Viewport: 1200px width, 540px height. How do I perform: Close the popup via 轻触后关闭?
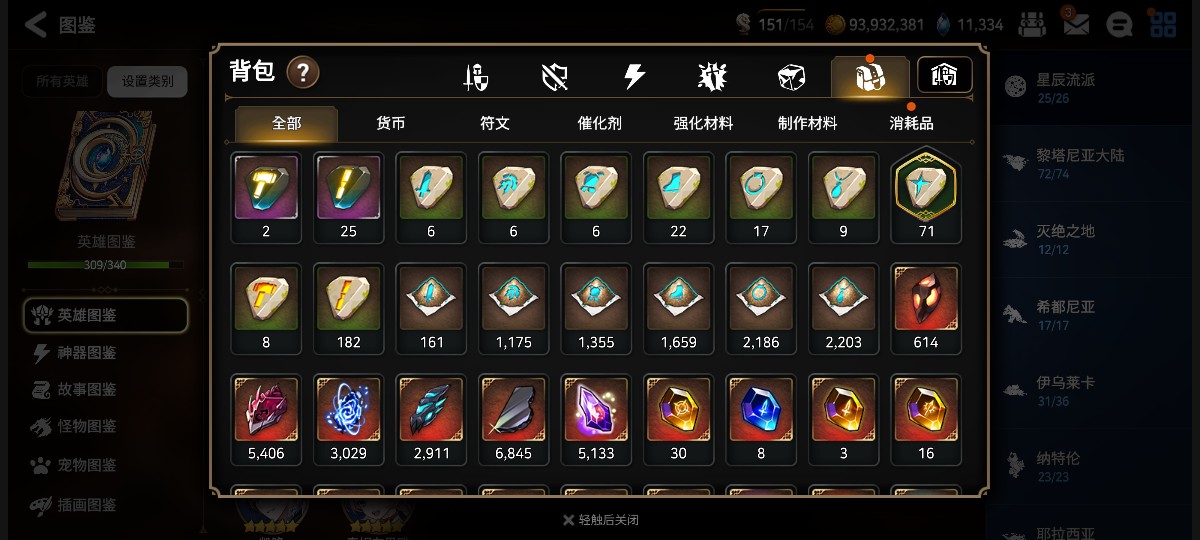pyautogui.click(x=600, y=520)
